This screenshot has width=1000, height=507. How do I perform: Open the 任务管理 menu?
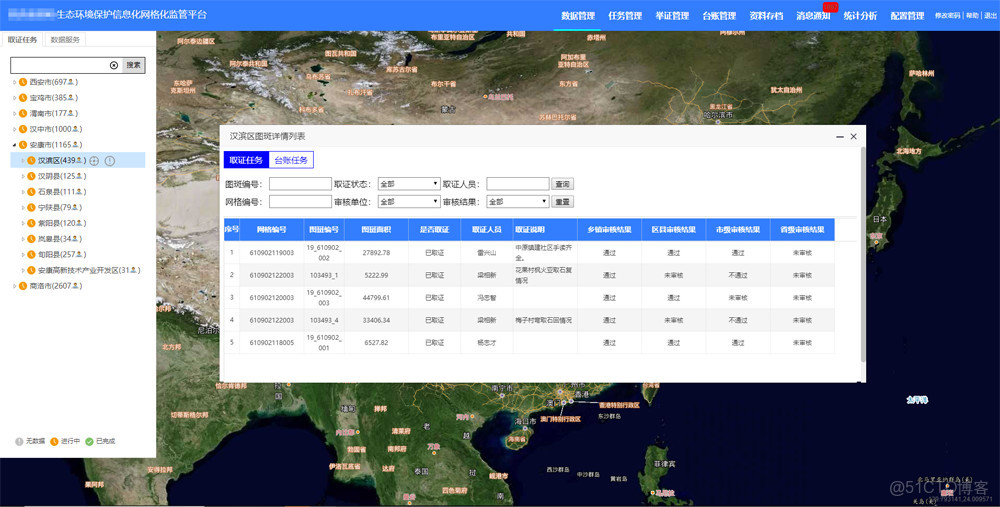pyautogui.click(x=625, y=16)
